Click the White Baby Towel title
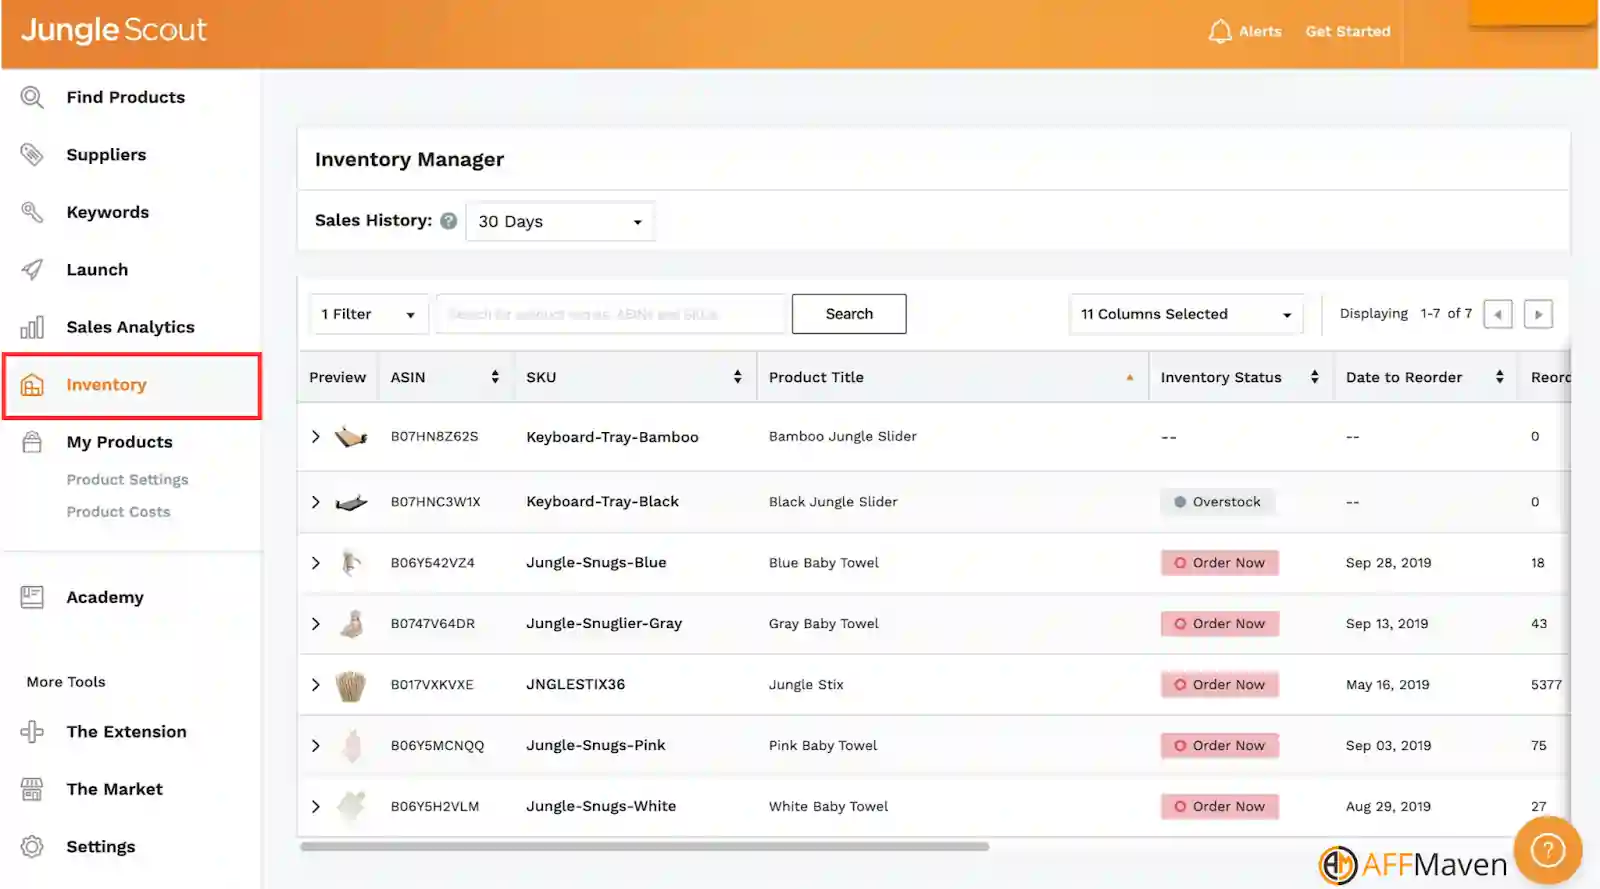 point(828,807)
